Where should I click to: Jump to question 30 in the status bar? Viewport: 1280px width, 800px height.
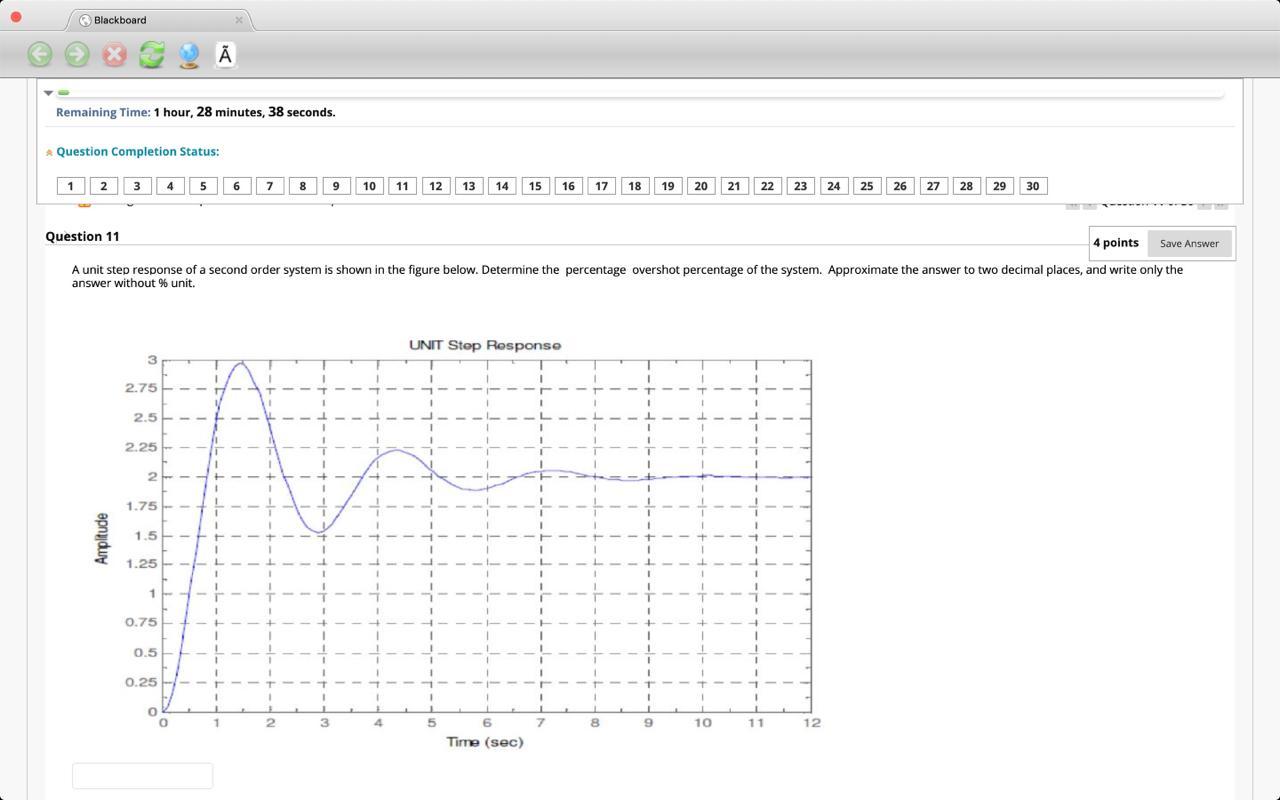1032,185
